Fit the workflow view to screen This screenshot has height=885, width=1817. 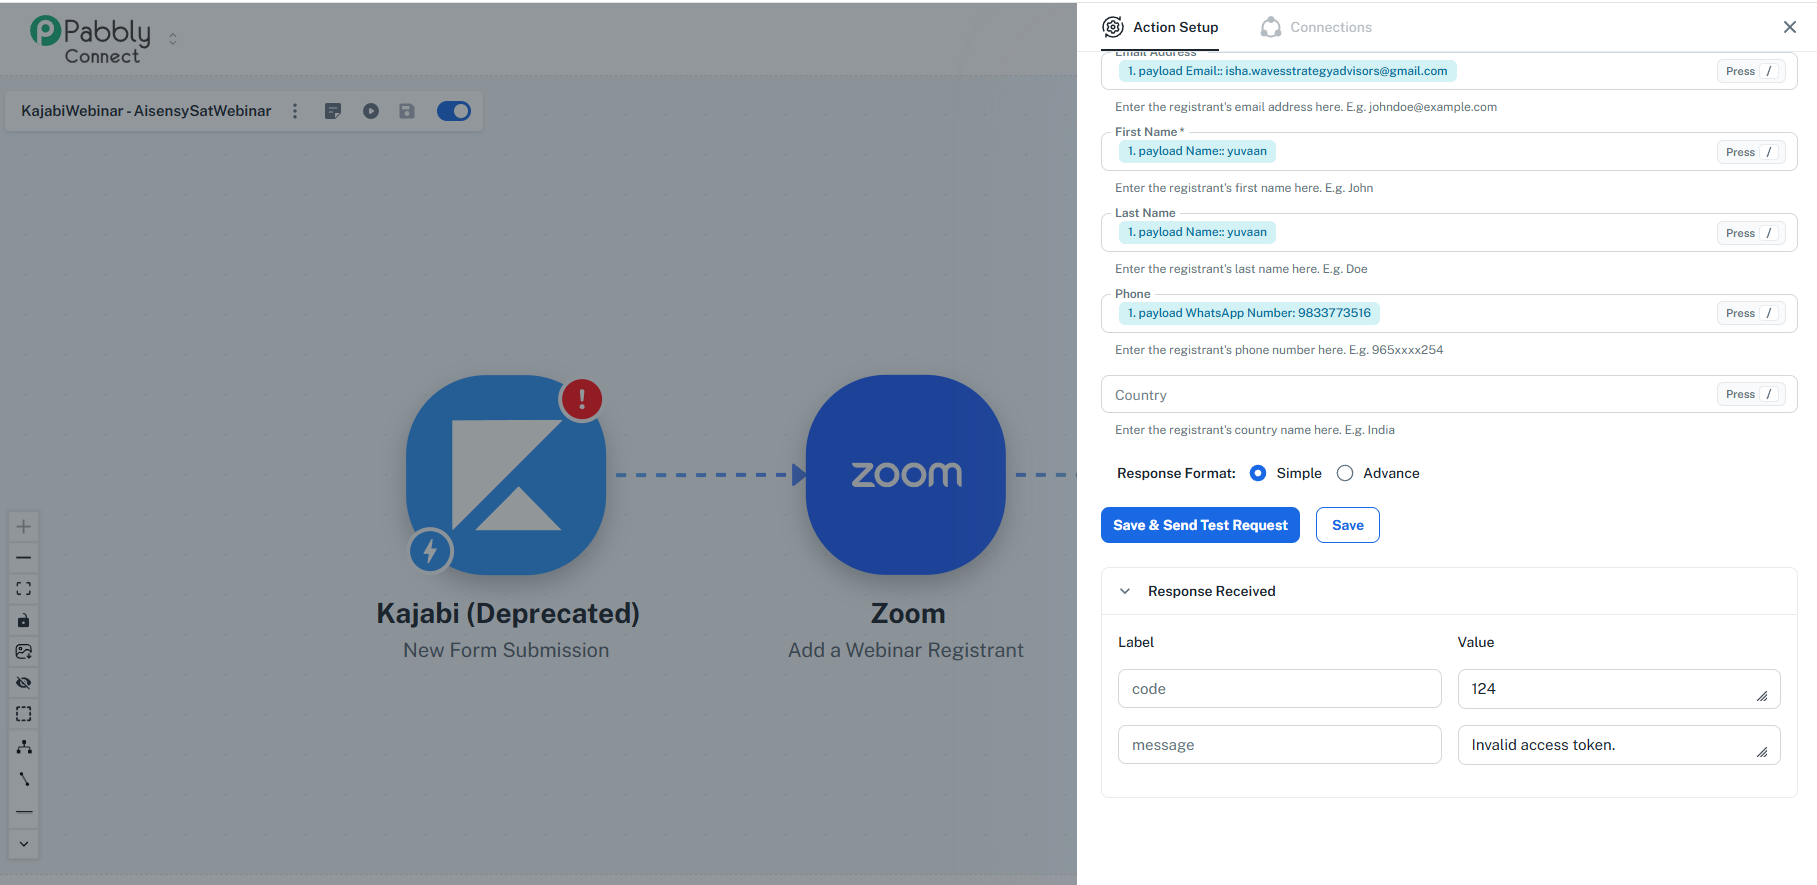point(24,589)
